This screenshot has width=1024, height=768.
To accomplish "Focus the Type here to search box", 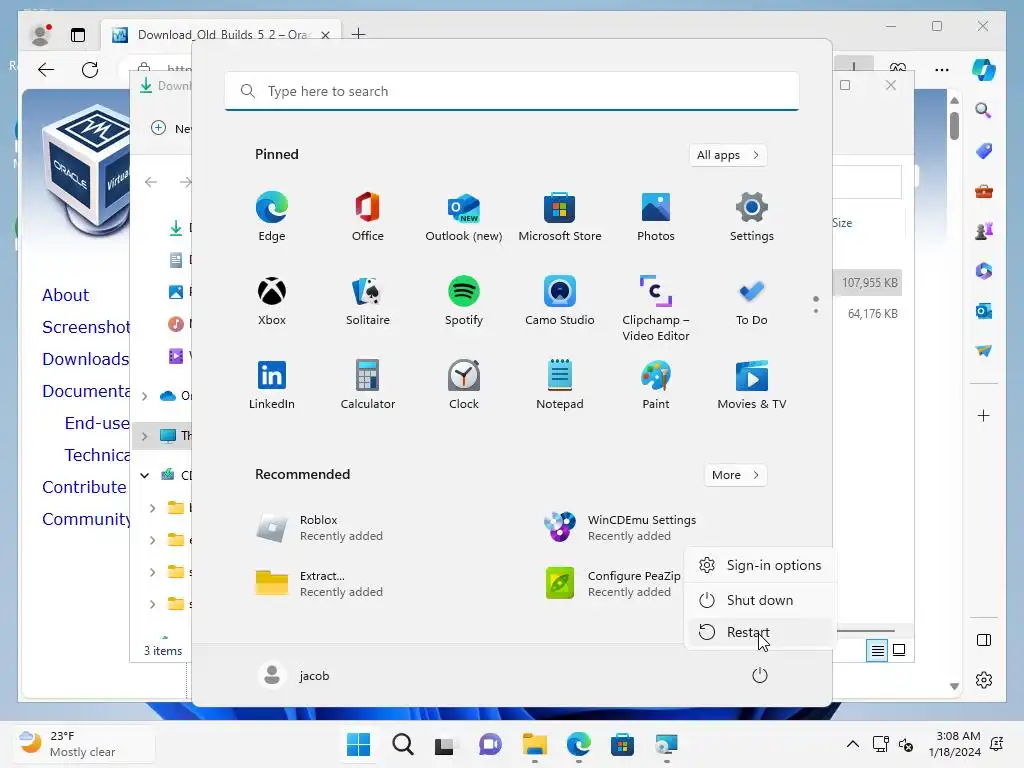I will coord(512,91).
